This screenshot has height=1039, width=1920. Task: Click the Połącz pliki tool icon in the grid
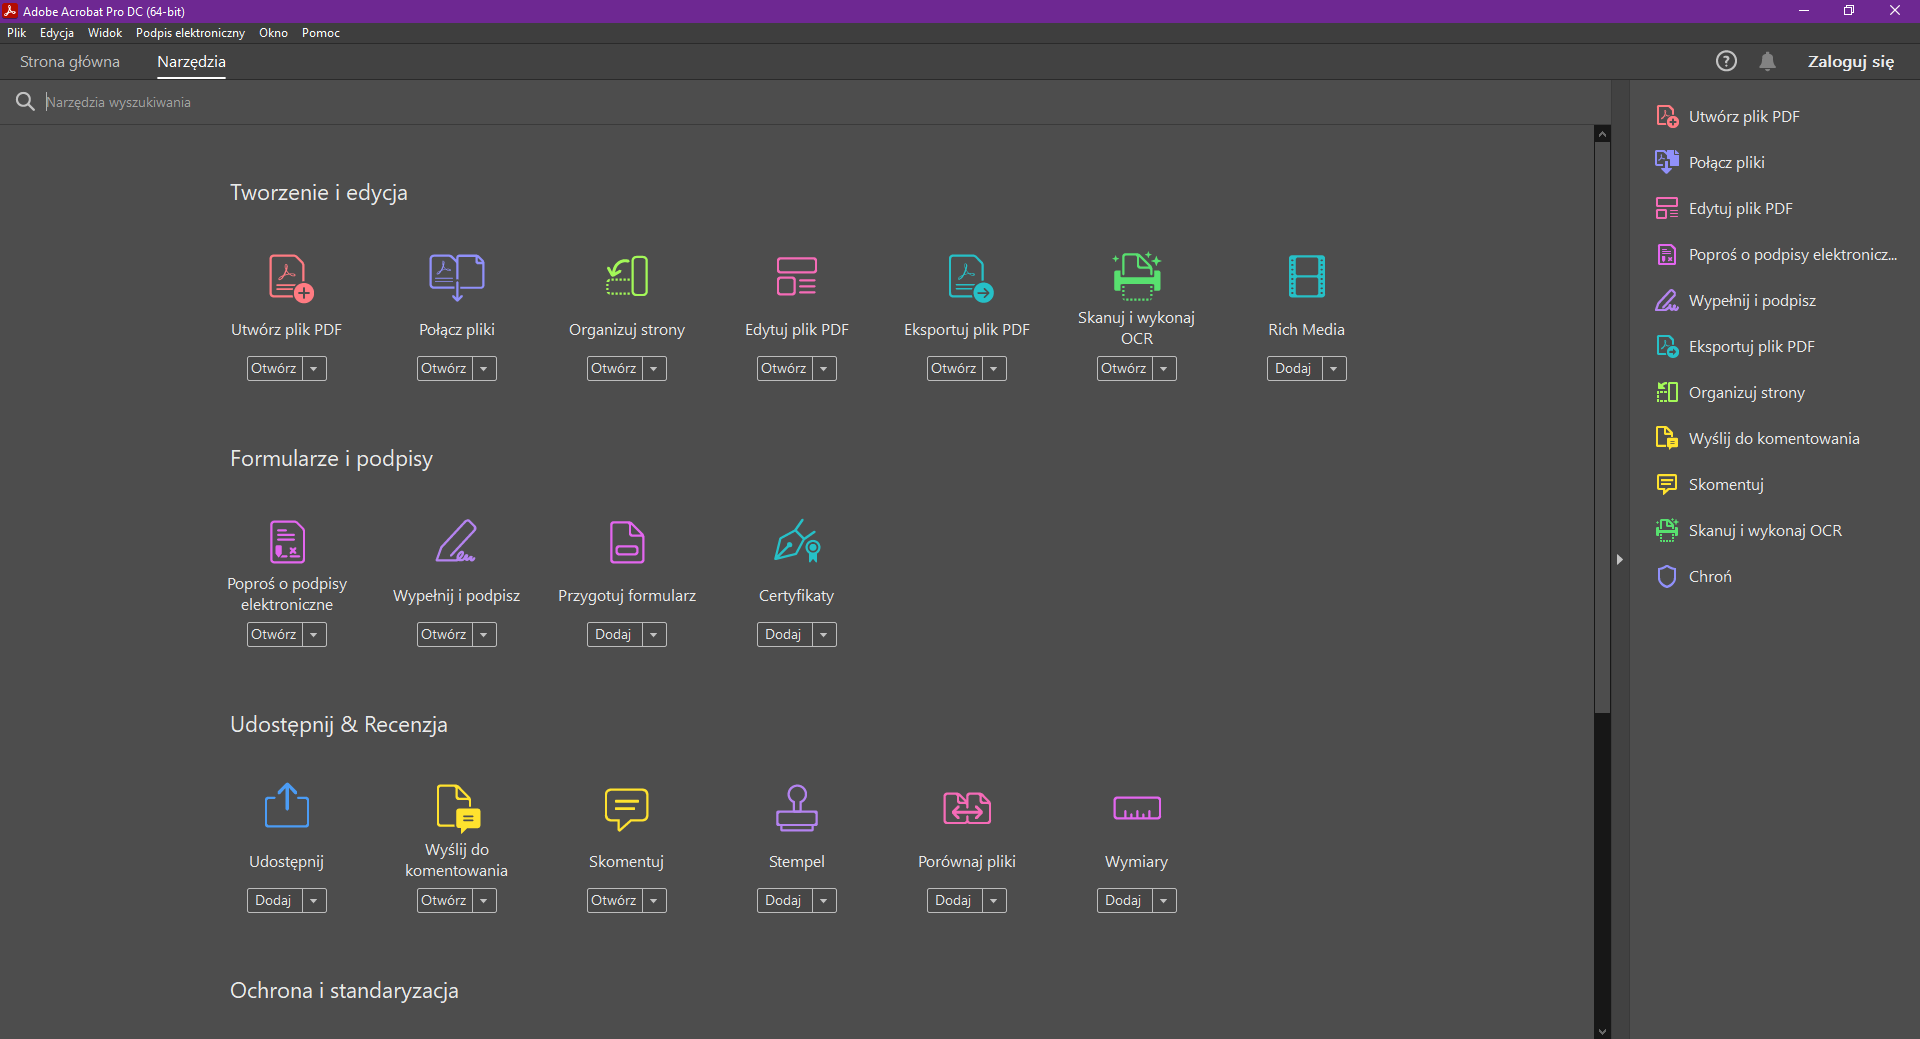[457, 277]
